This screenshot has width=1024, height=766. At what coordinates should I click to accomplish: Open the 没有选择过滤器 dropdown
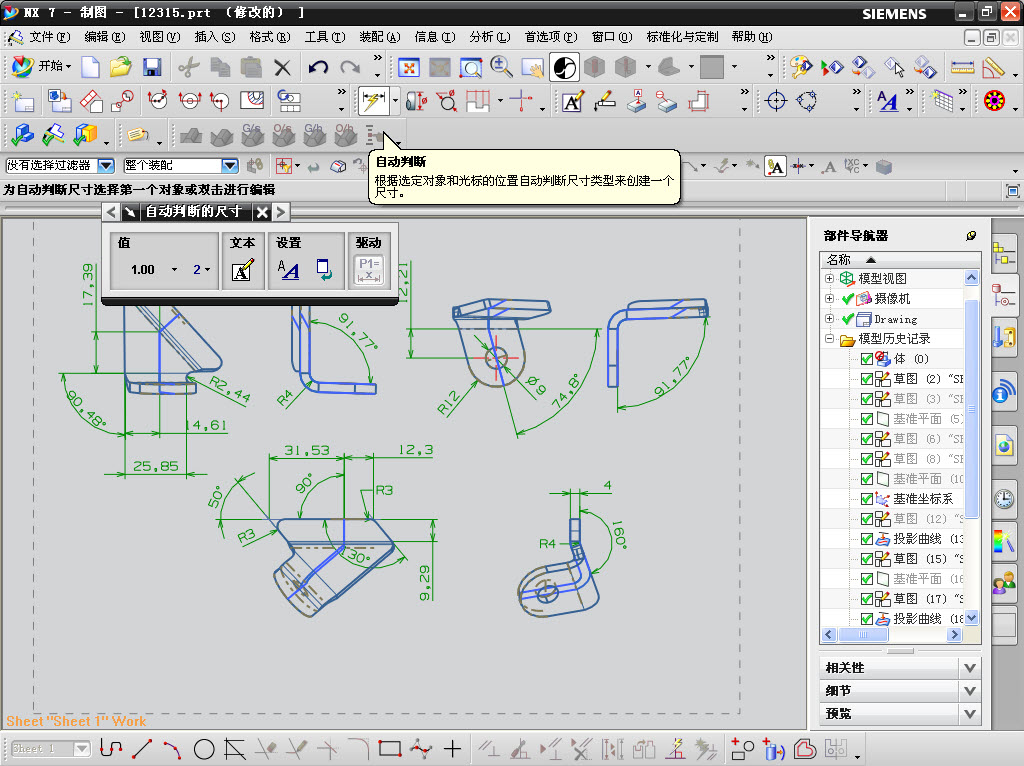point(106,166)
